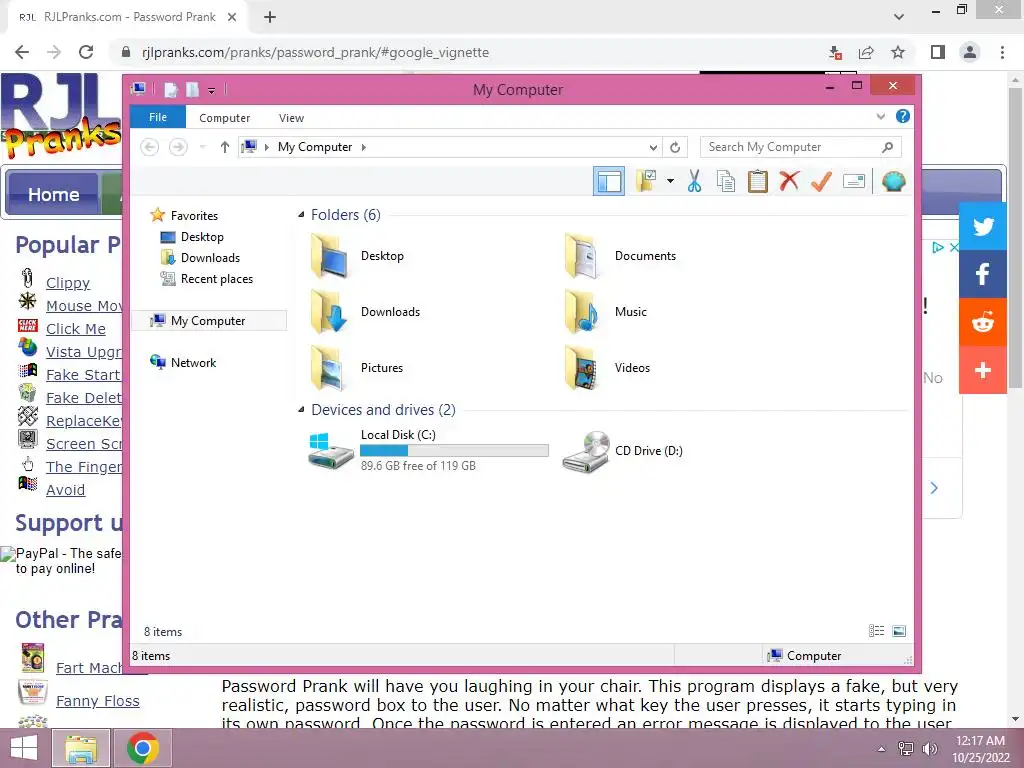Open the address bar history dropdown
The width and height of the screenshot is (1024, 768).
(652, 147)
